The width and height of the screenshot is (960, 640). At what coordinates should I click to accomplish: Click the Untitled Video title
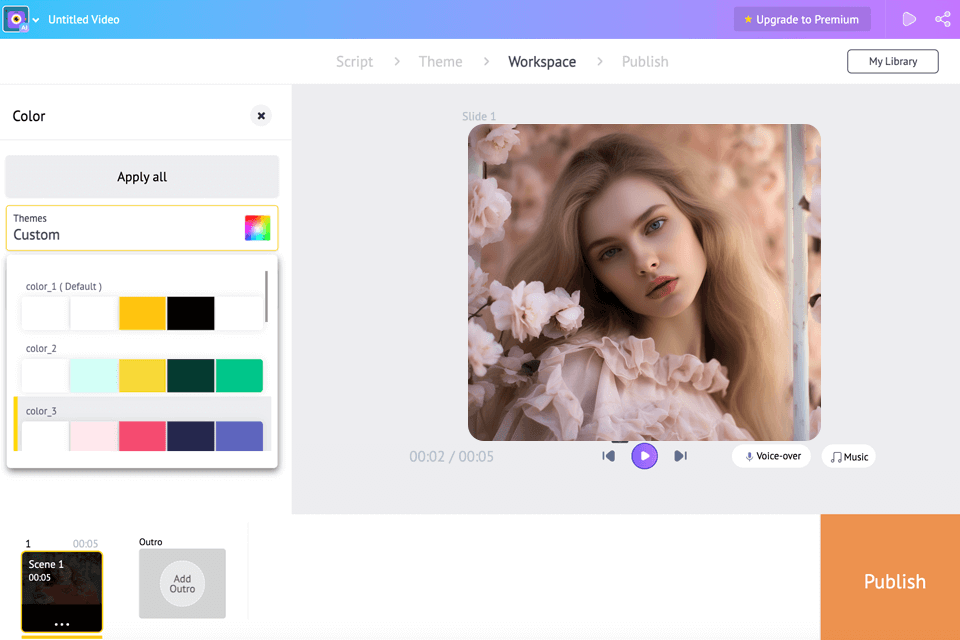point(84,20)
